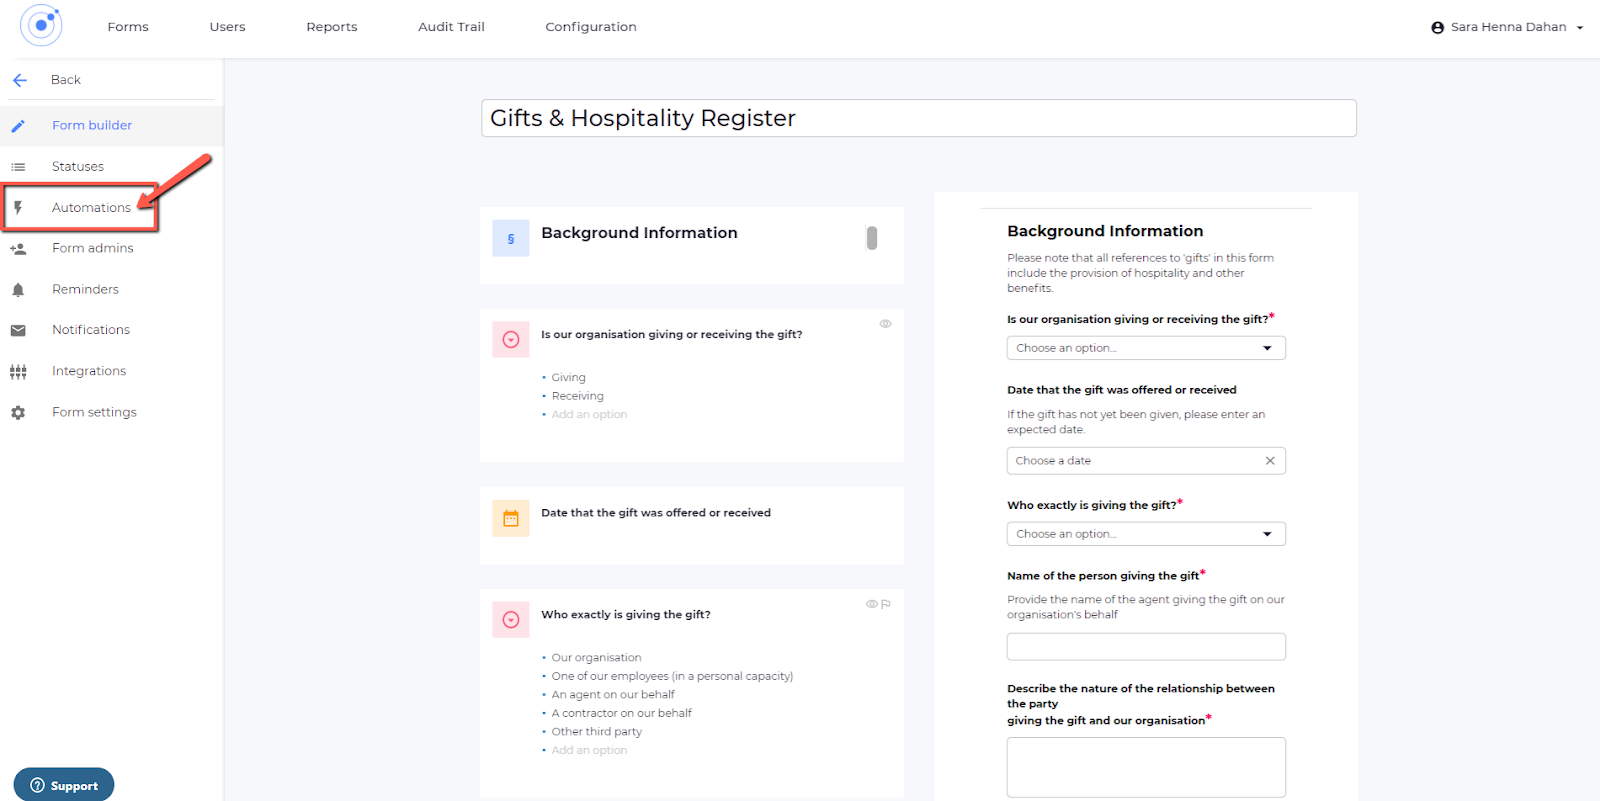Open the Who exactly is giving dropdown

[x=1146, y=534]
